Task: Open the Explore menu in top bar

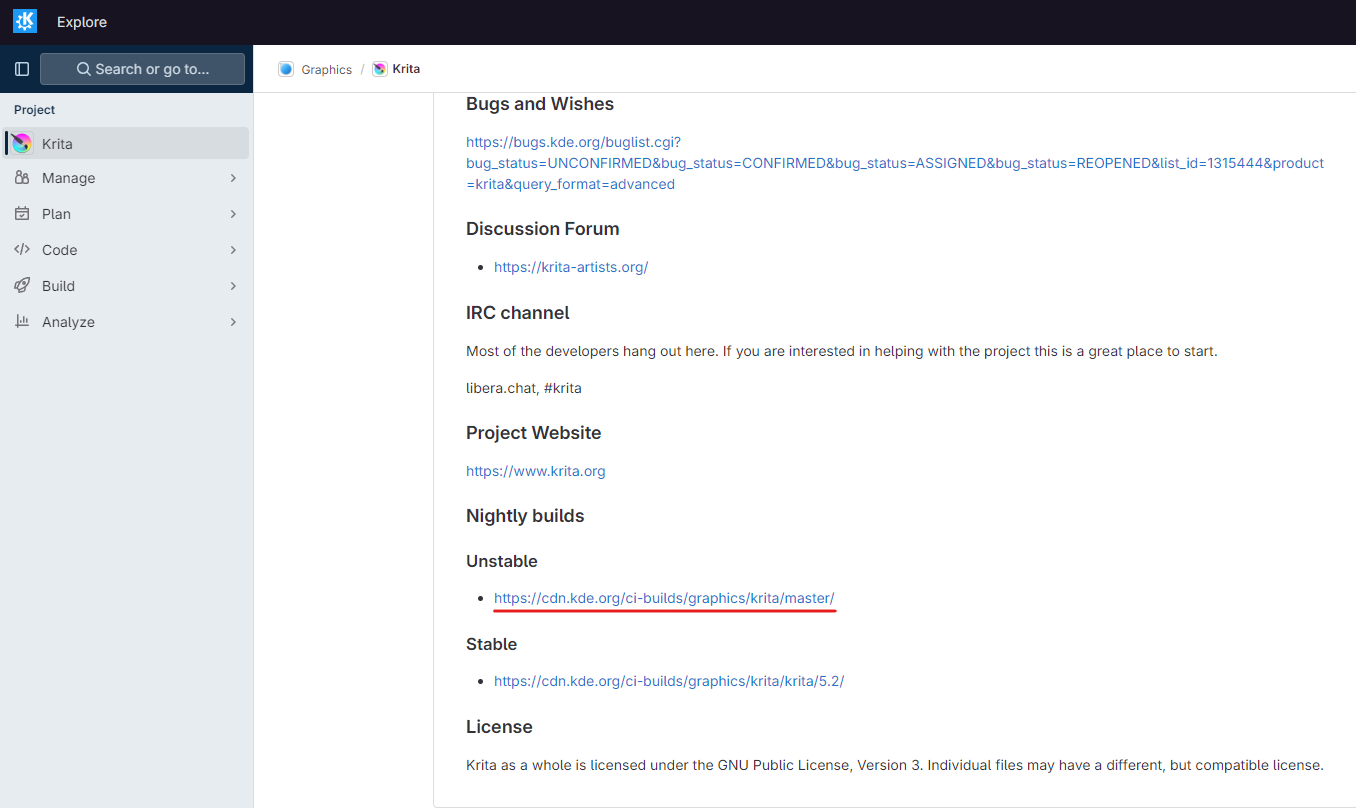Action: point(82,22)
